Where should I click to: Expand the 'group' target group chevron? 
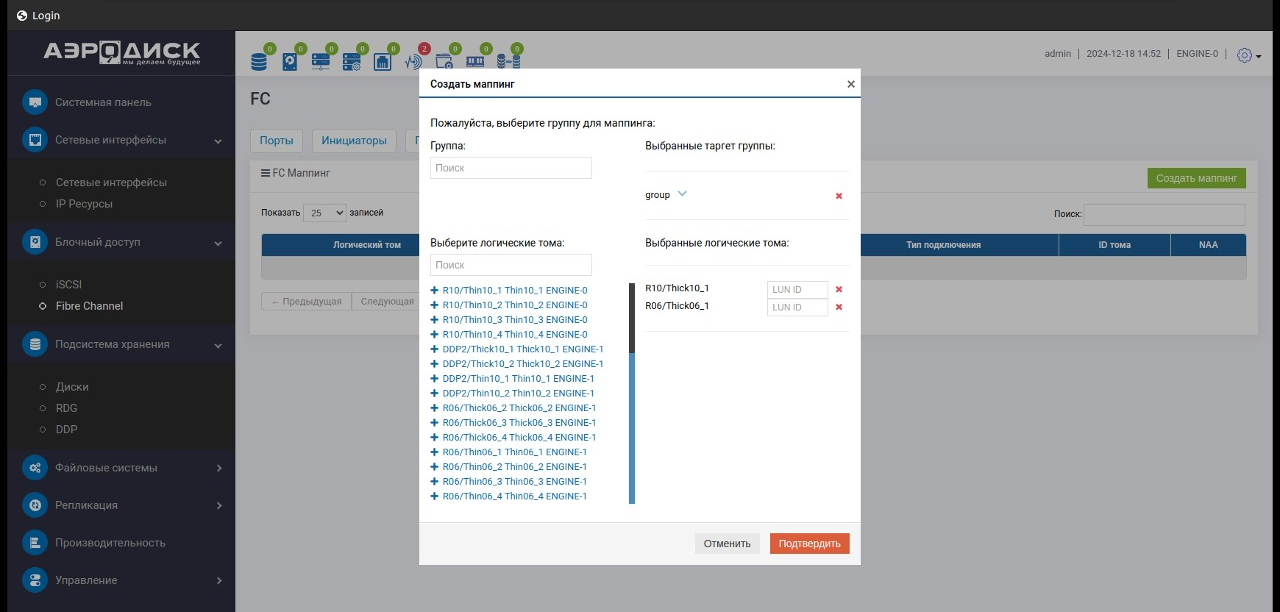pyautogui.click(x=682, y=194)
